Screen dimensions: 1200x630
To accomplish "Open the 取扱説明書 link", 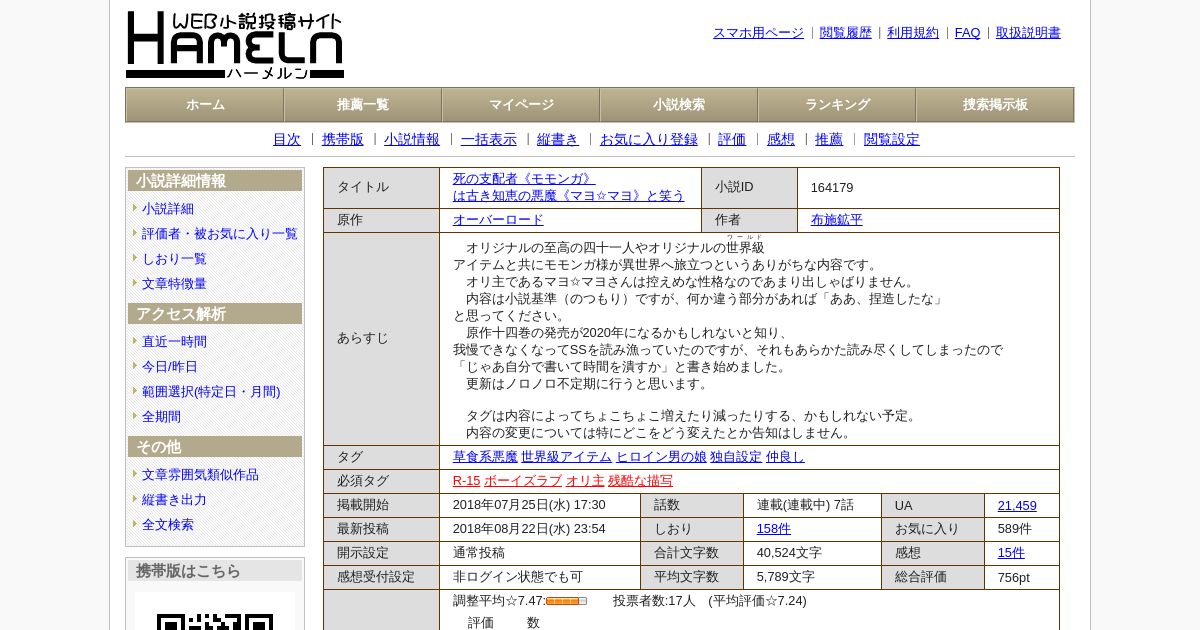I will coord(1028,33).
